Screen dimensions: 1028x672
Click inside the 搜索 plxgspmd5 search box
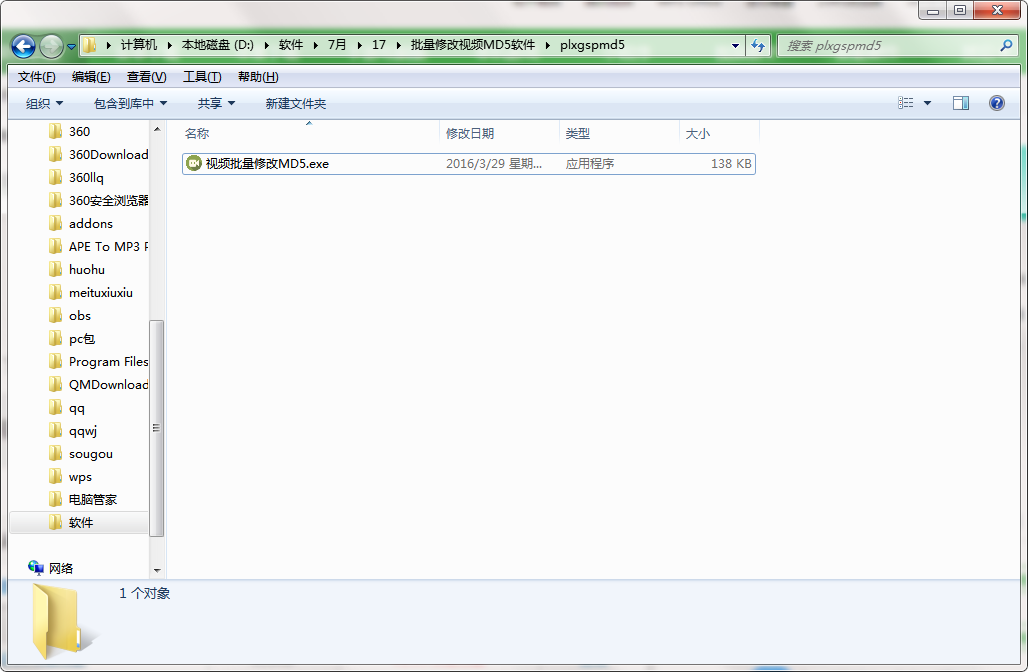(888, 45)
